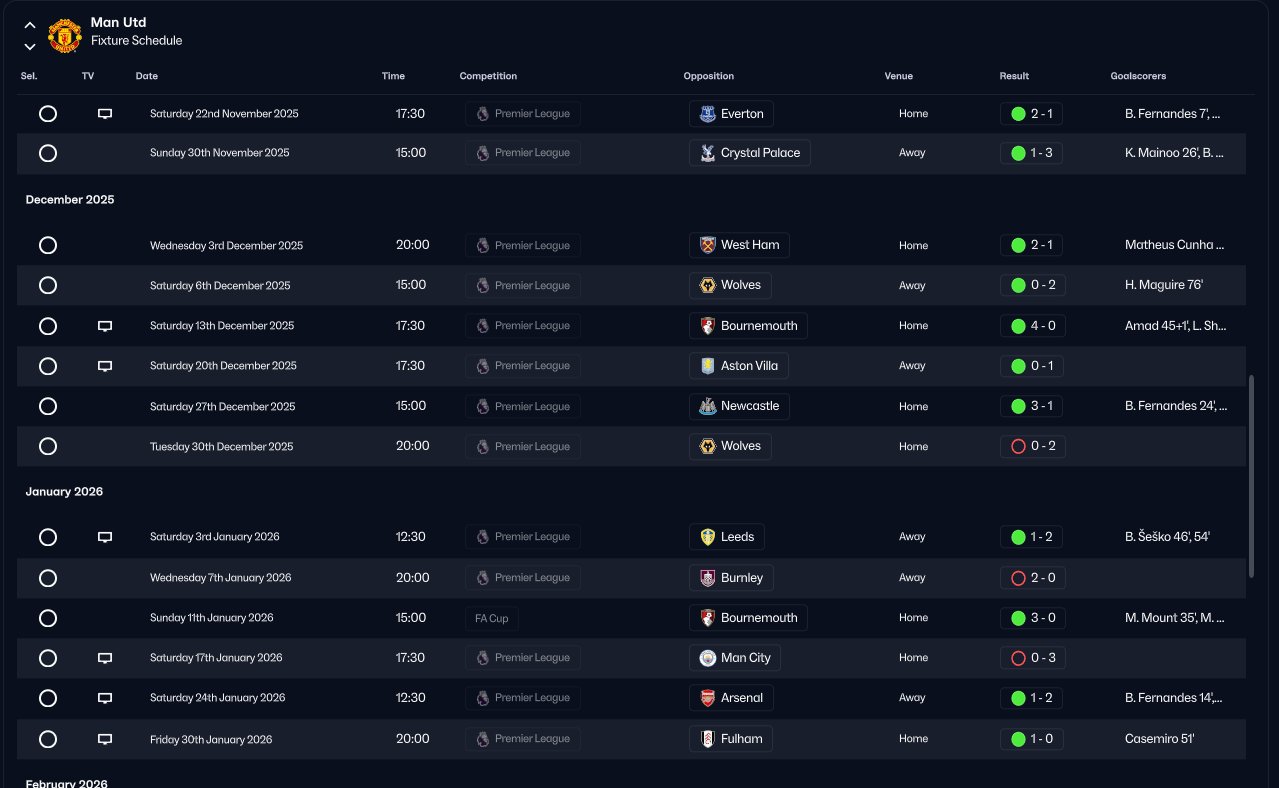Sort by the Opposition column header

709,76
